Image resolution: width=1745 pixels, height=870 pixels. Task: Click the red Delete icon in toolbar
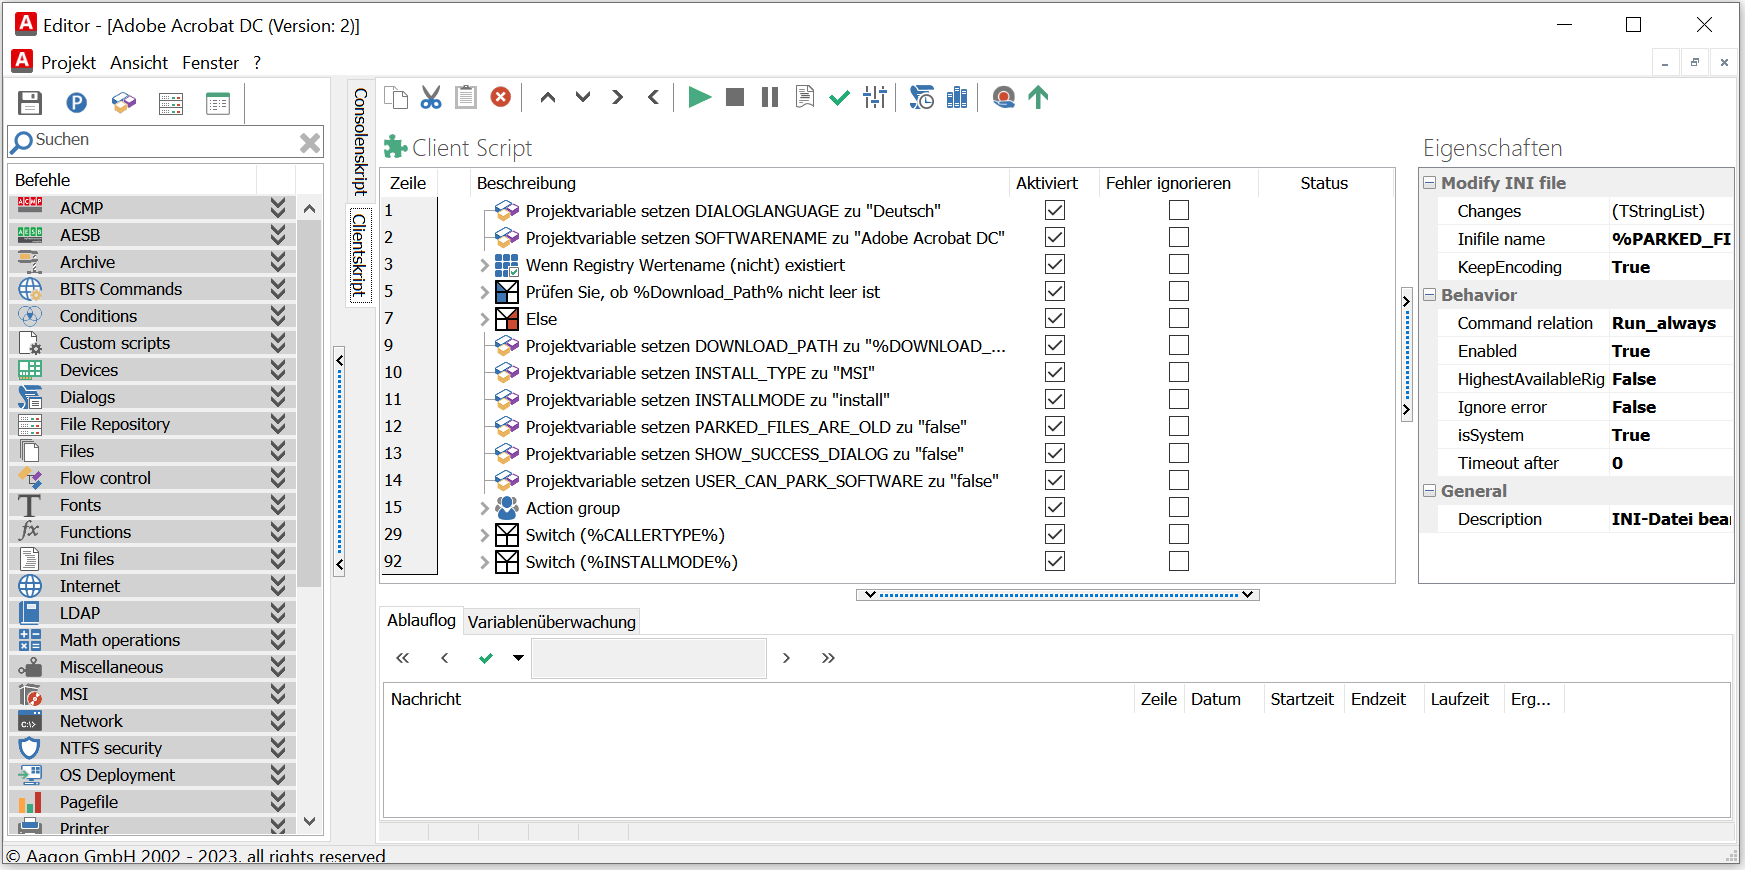(501, 97)
